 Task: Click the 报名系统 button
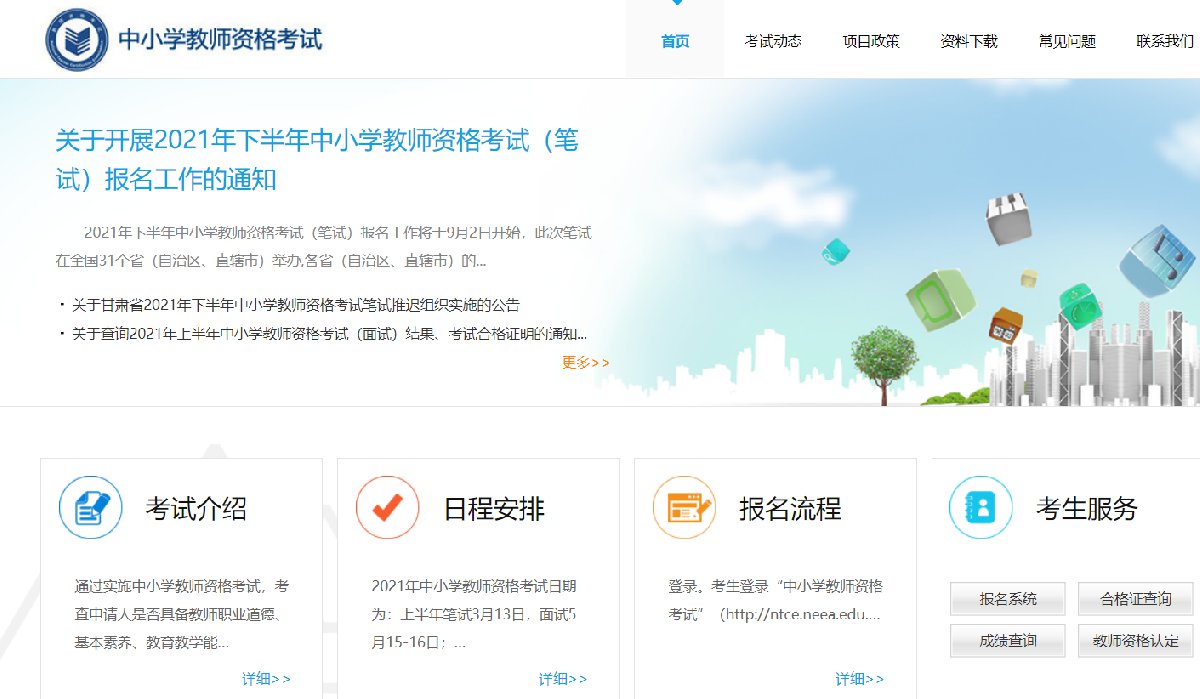(1008, 599)
